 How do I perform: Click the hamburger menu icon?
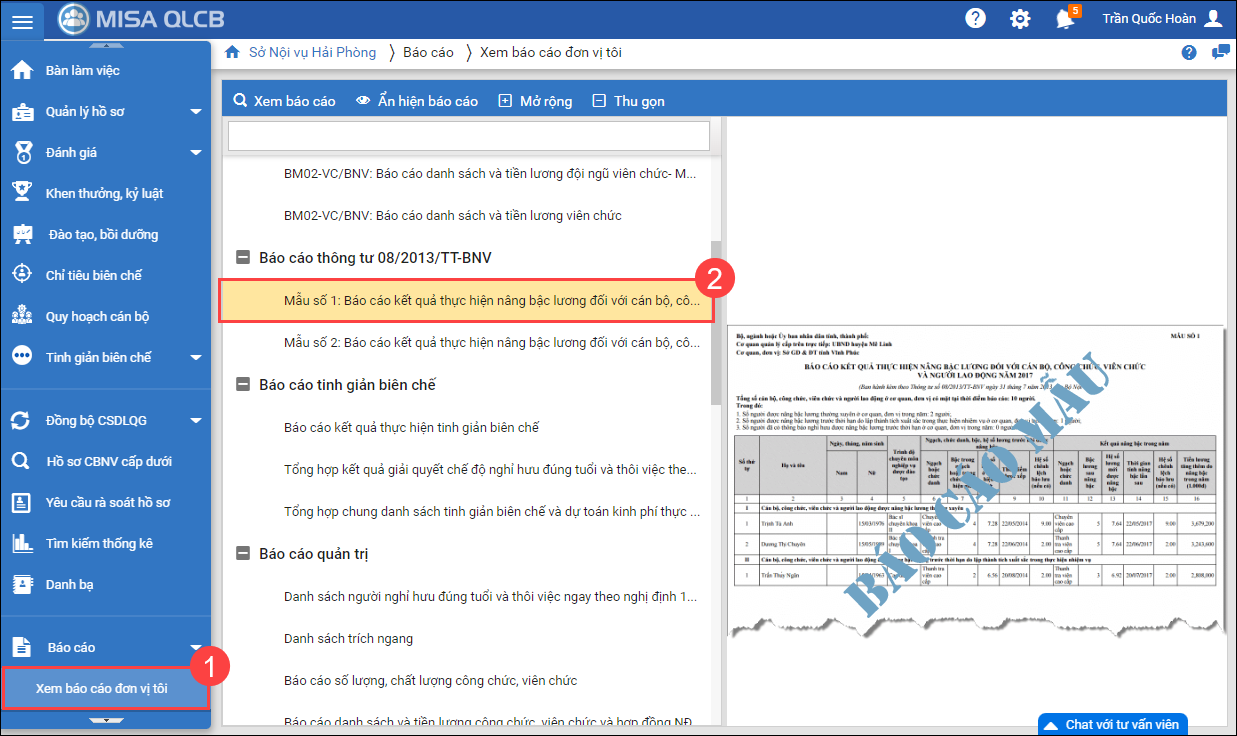coord(22,20)
